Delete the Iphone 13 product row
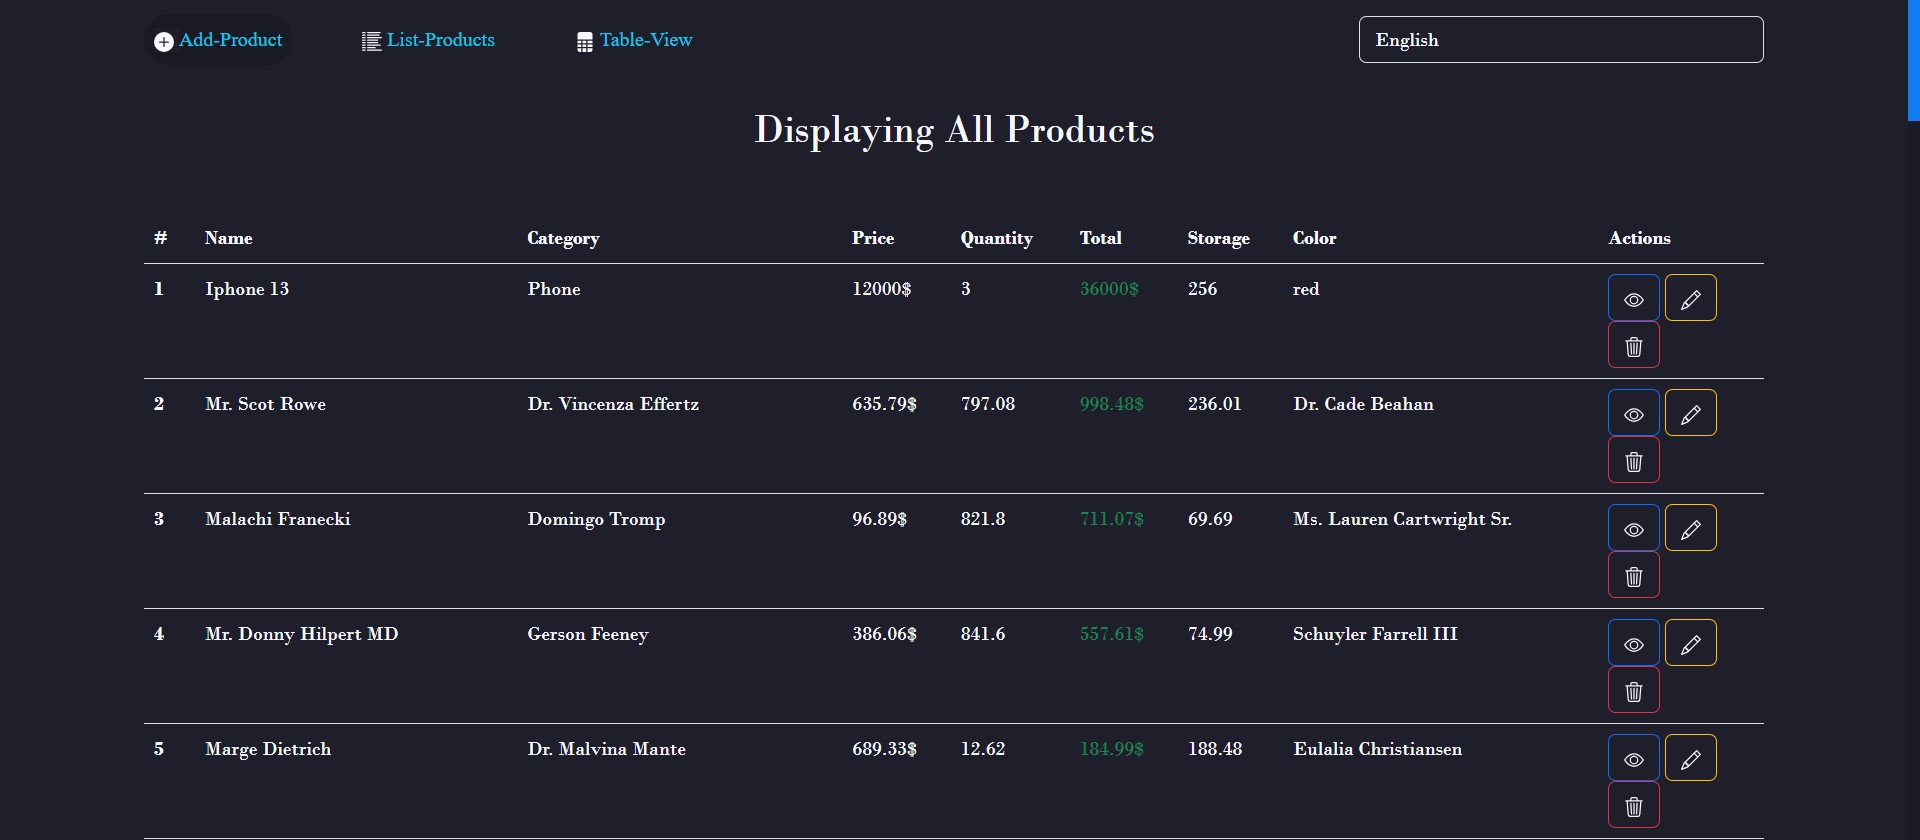1920x840 pixels. pyautogui.click(x=1633, y=345)
